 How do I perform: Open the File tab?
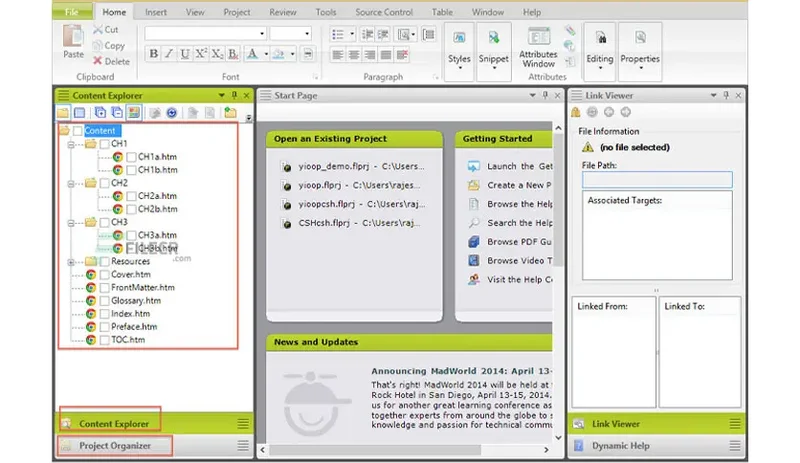tap(72, 12)
